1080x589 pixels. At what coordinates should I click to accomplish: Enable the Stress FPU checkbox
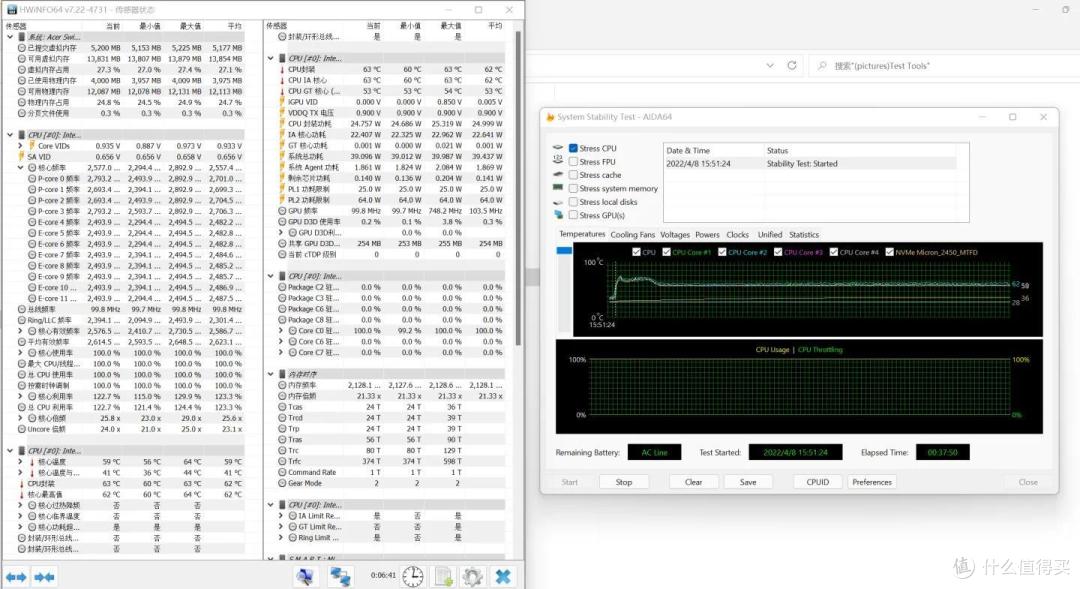click(573, 162)
